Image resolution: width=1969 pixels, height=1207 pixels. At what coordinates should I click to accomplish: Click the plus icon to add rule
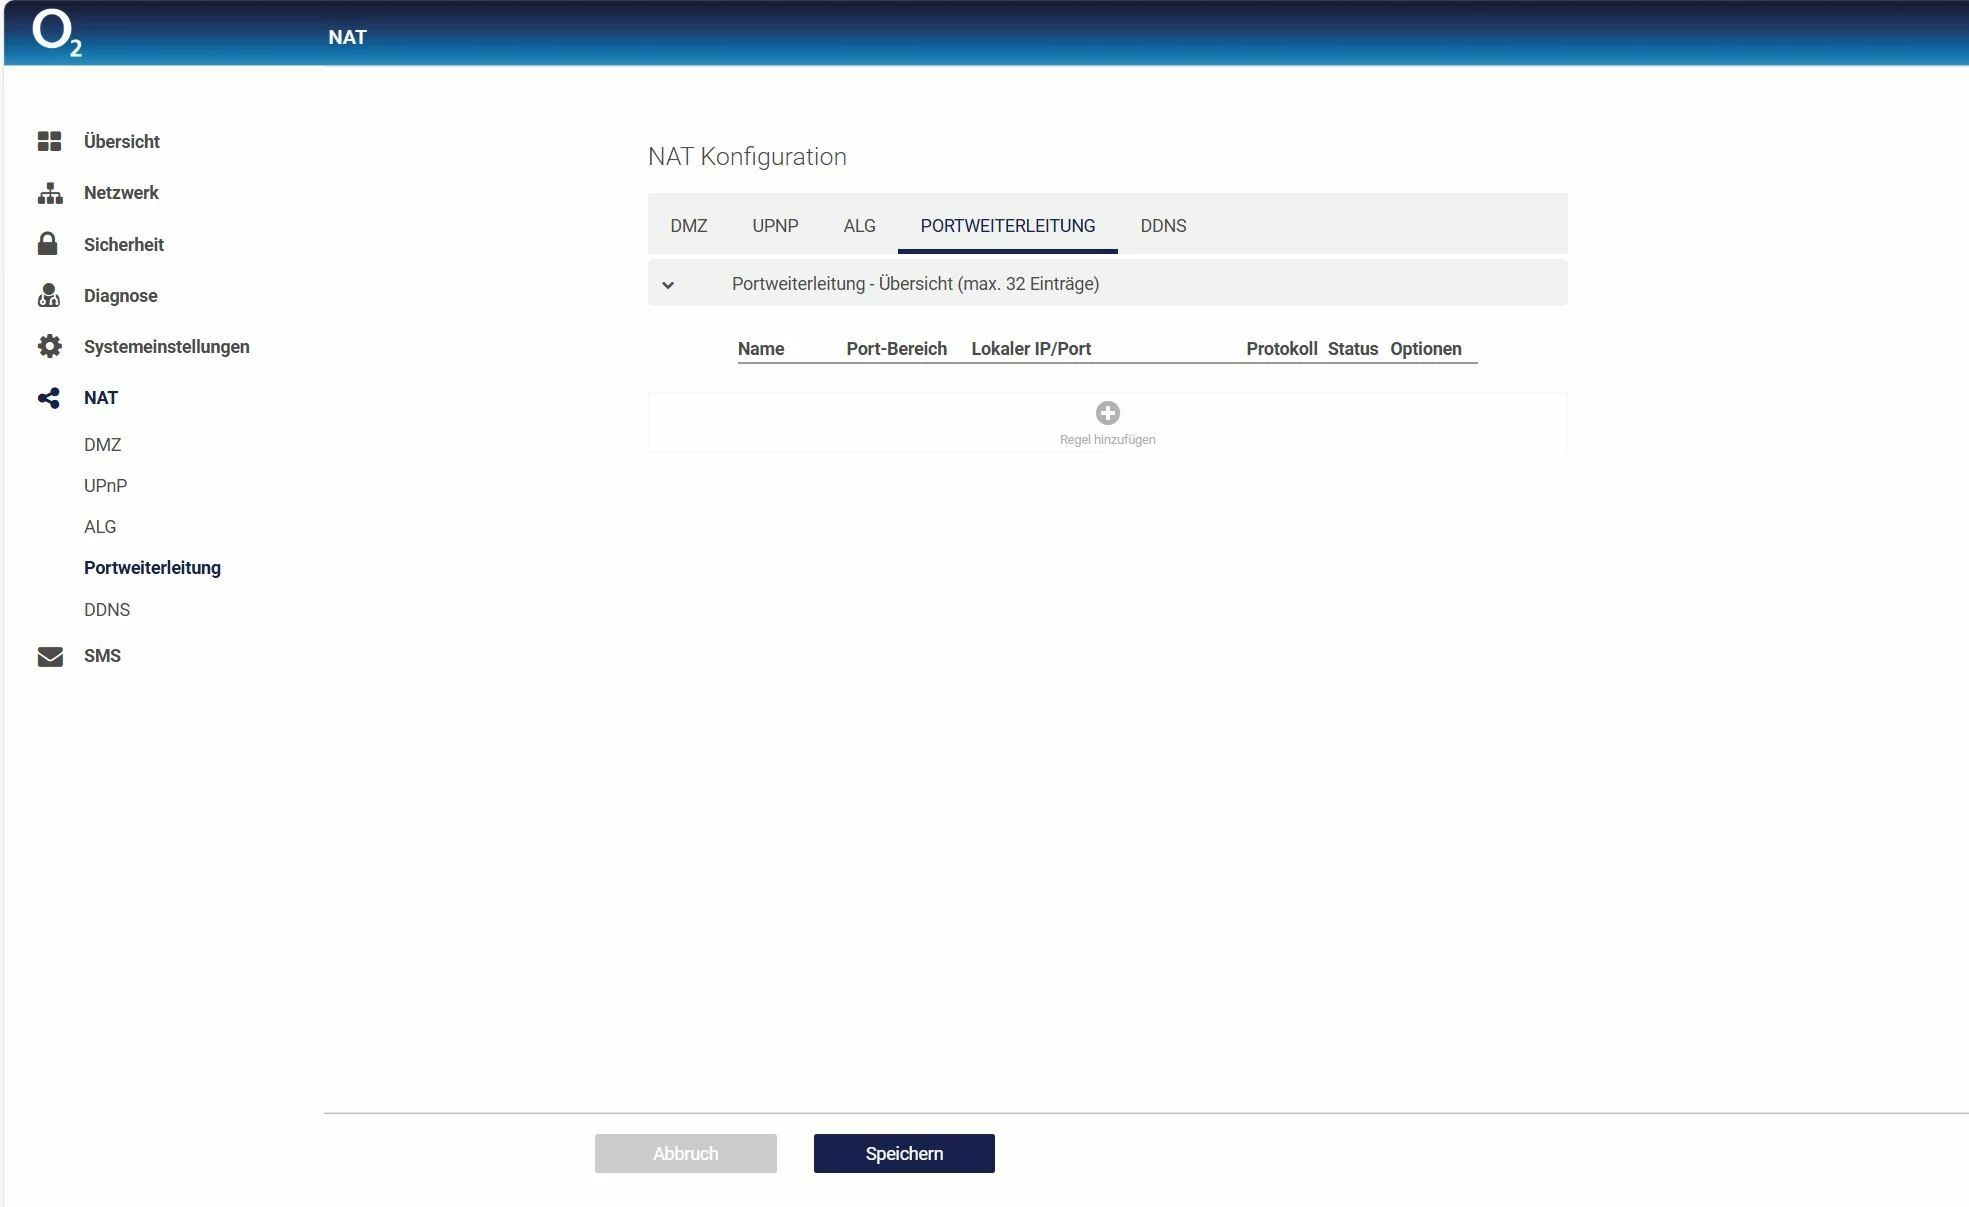pyautogui.click(x=1107, y=413)
